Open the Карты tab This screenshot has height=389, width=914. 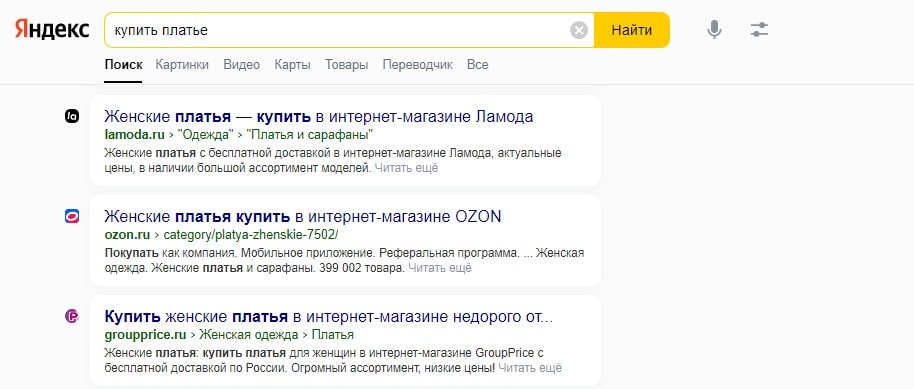tap(293, 65)
